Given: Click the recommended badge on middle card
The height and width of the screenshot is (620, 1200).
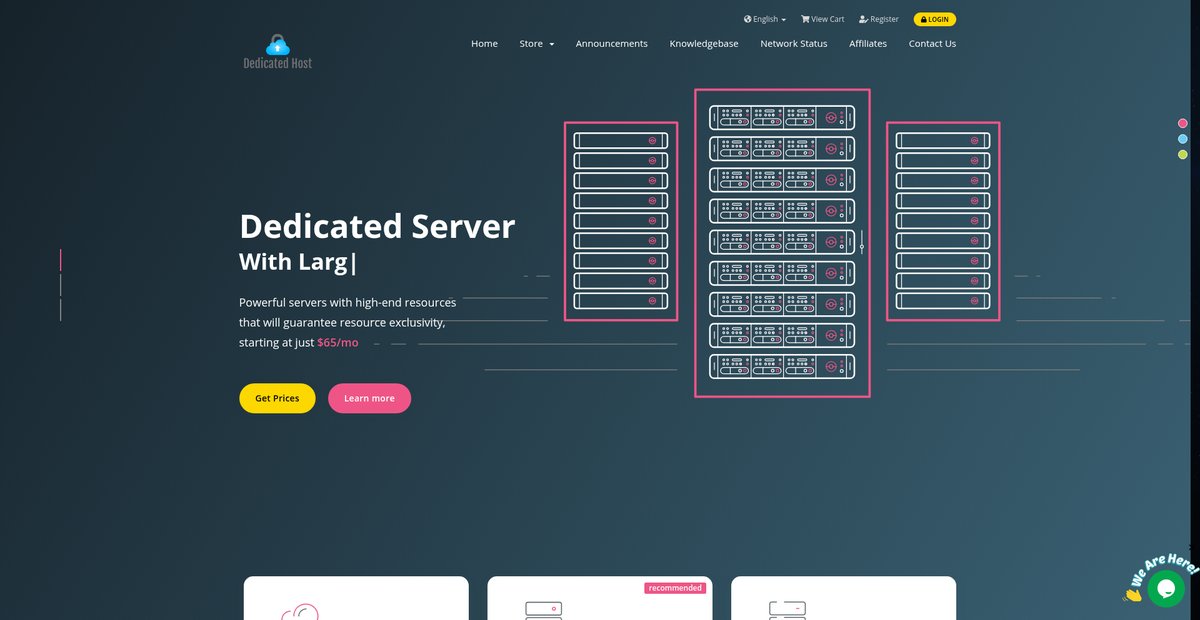Looking at the screenshot, I should point(675,588).
